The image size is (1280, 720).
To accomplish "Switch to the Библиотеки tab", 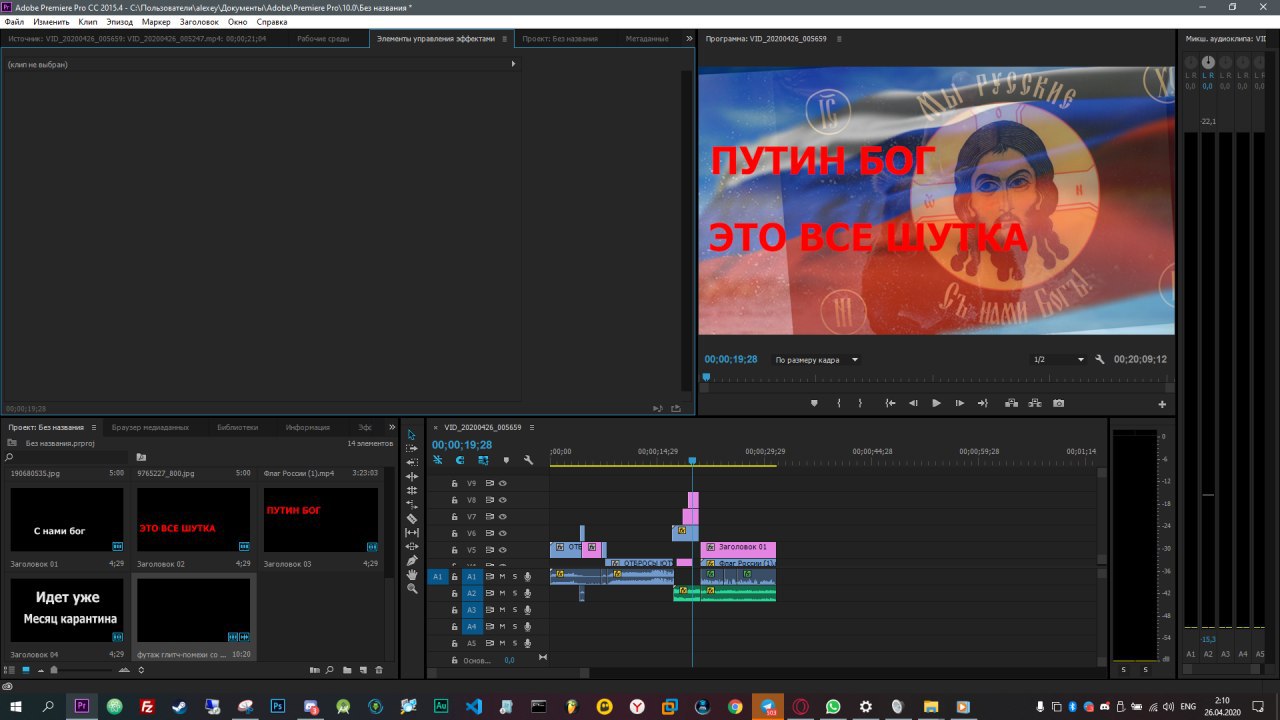I will point(237,427).
